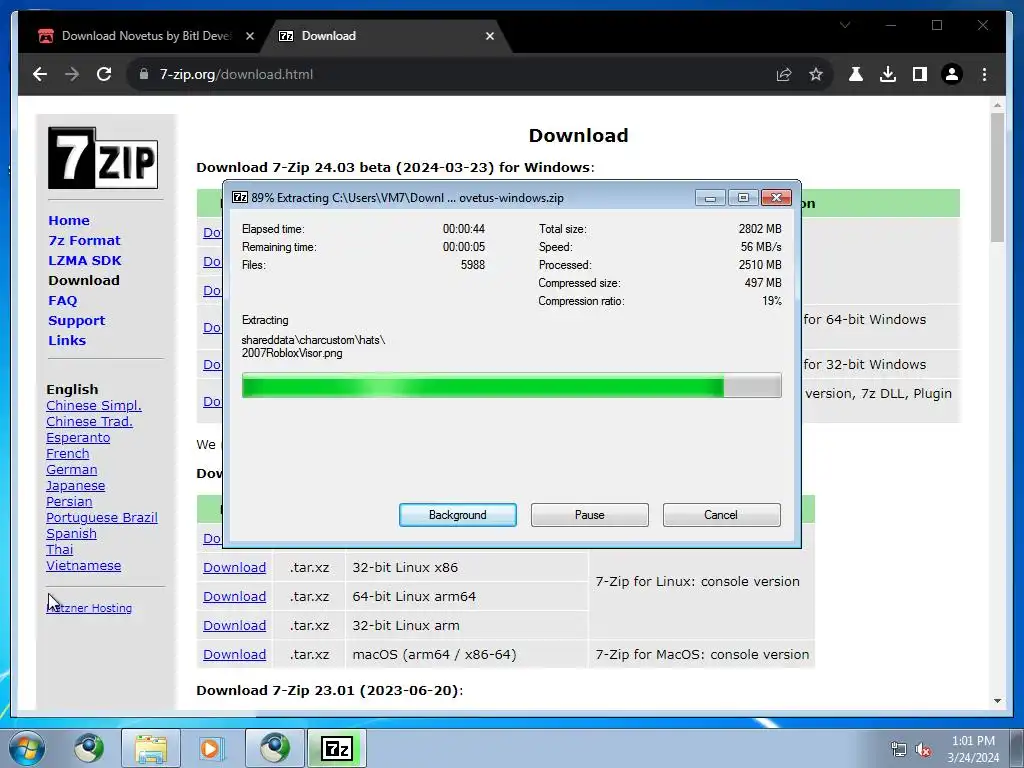The image size is (1024, 768).
Task: Close the 7-Zip extracting dialog
Action: [776, 197]
